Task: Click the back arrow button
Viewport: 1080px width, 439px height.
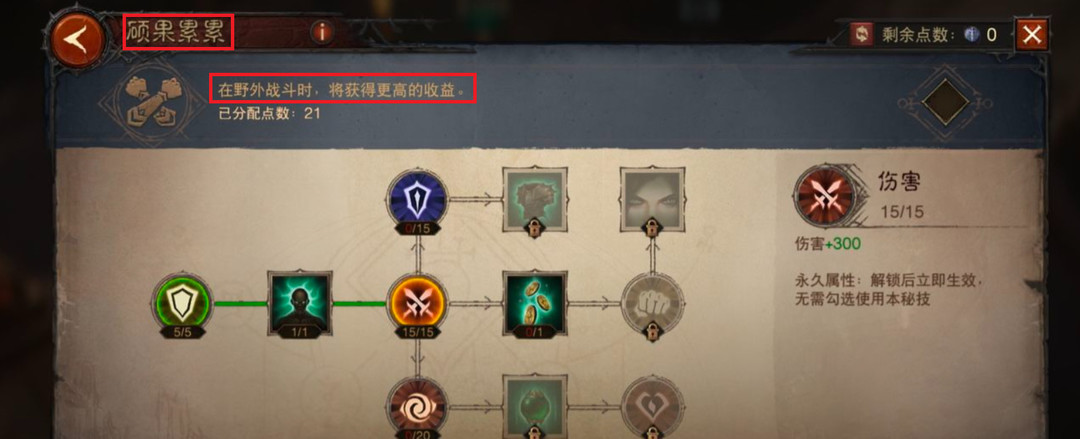Action: [x=76, y=41]
